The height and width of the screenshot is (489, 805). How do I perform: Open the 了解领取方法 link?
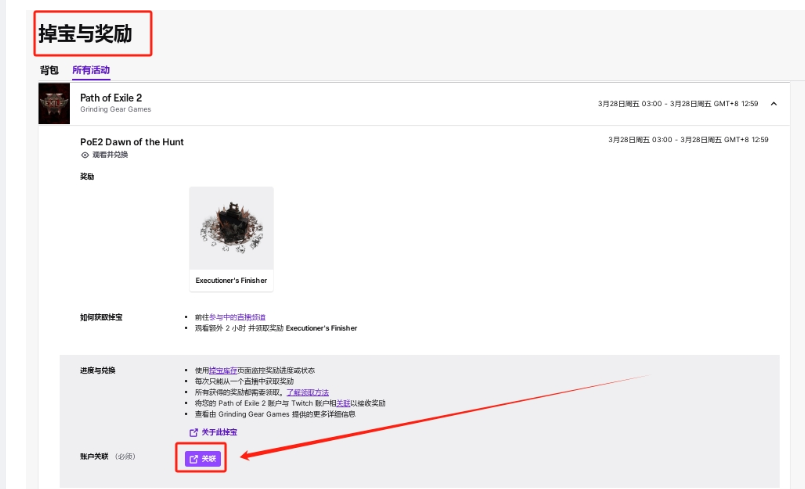pyautogui.click(x=308, y=392)
